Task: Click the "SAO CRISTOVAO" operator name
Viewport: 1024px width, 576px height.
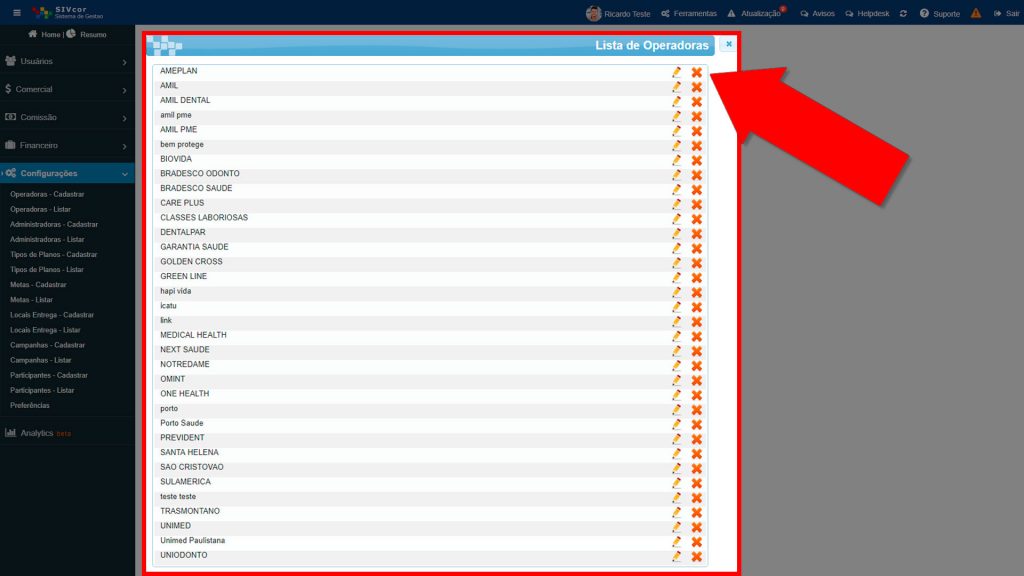Action: [x=192, y=467]
